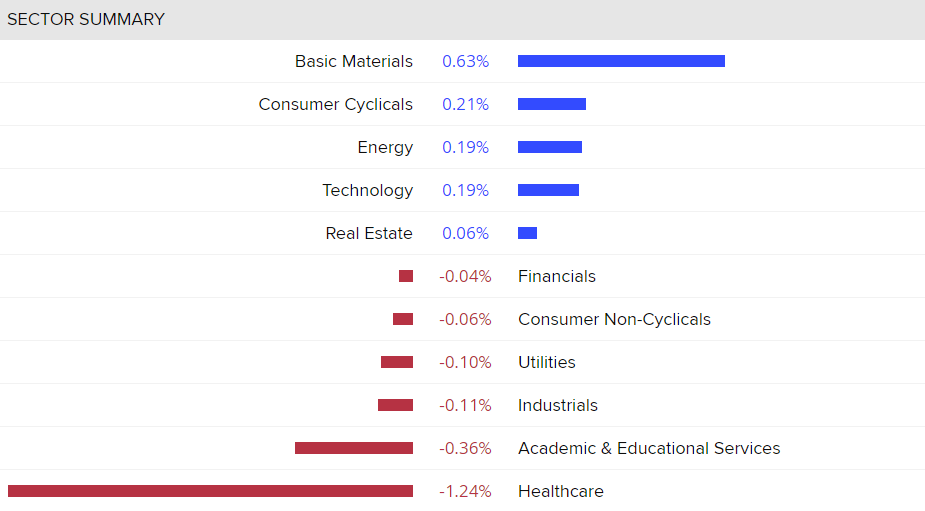
Task: Click the Real Estate sector name
Action: pos(368,233)
